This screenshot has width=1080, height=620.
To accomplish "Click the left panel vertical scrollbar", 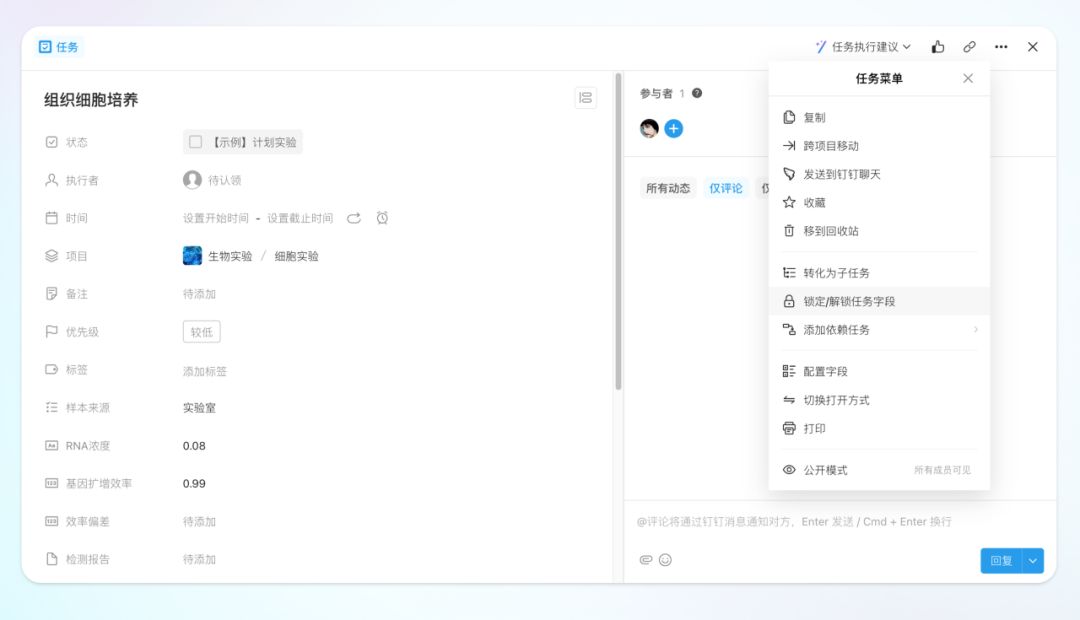I will [x=618, y=231].
